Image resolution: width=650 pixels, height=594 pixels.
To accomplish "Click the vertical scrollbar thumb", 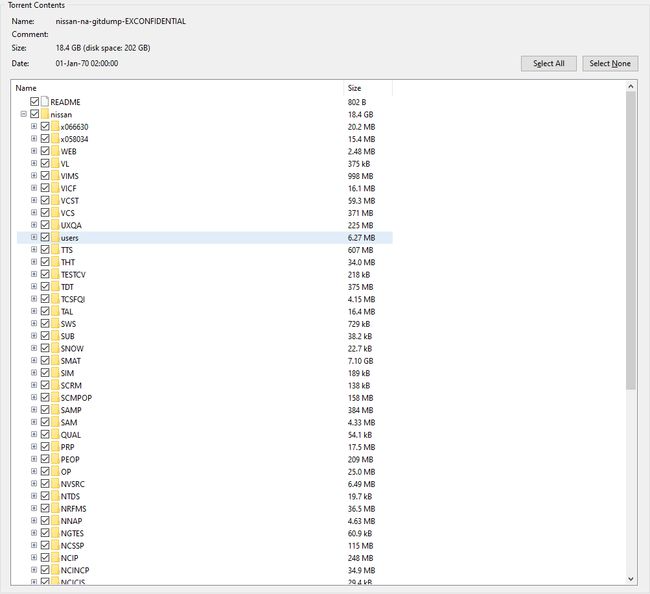I will click(631, 240).
